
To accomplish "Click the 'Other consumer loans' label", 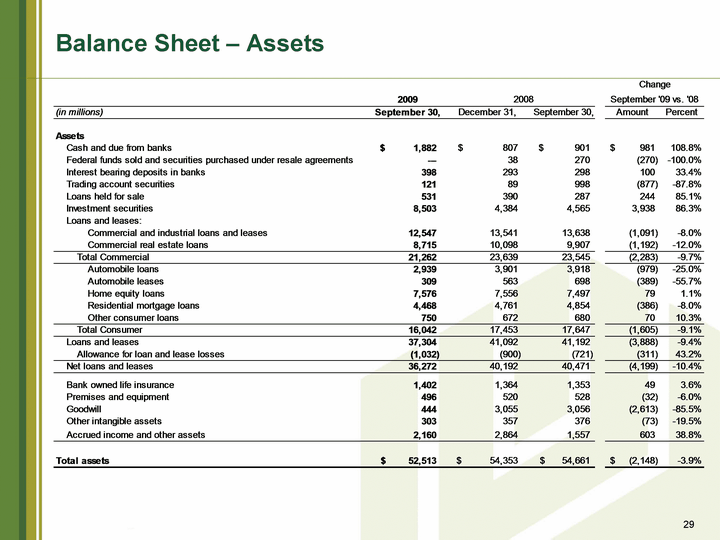I will pyautogui.click(x=133, y=318).
